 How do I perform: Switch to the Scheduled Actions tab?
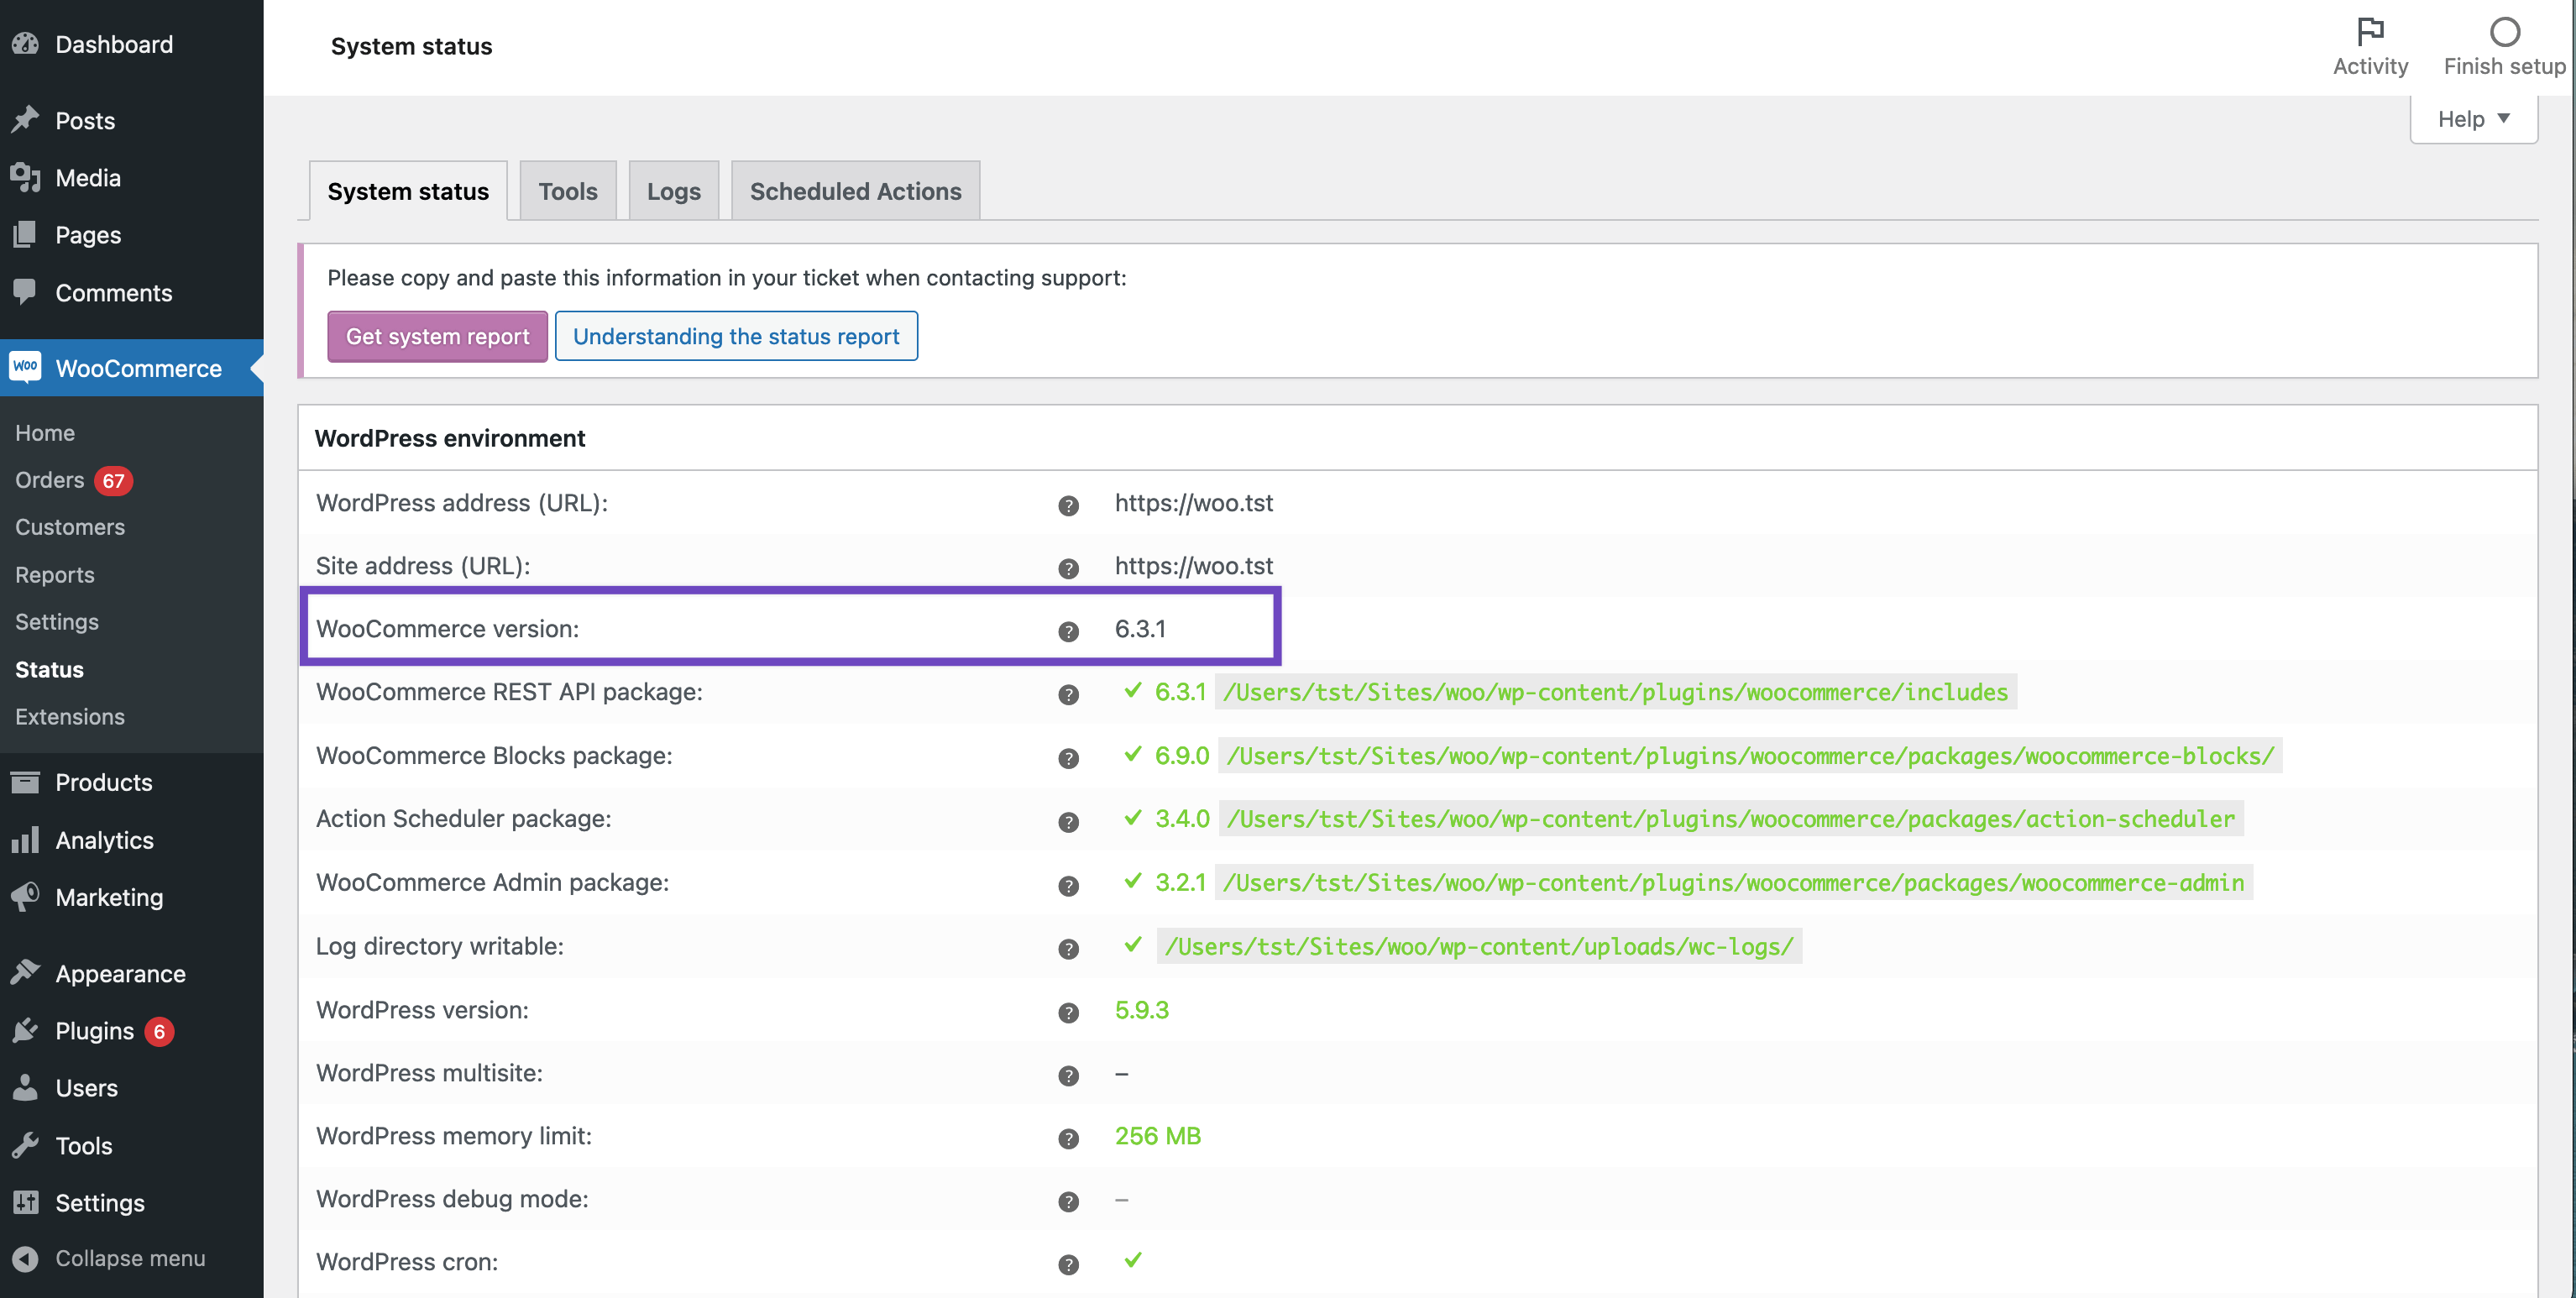[854, 190]
